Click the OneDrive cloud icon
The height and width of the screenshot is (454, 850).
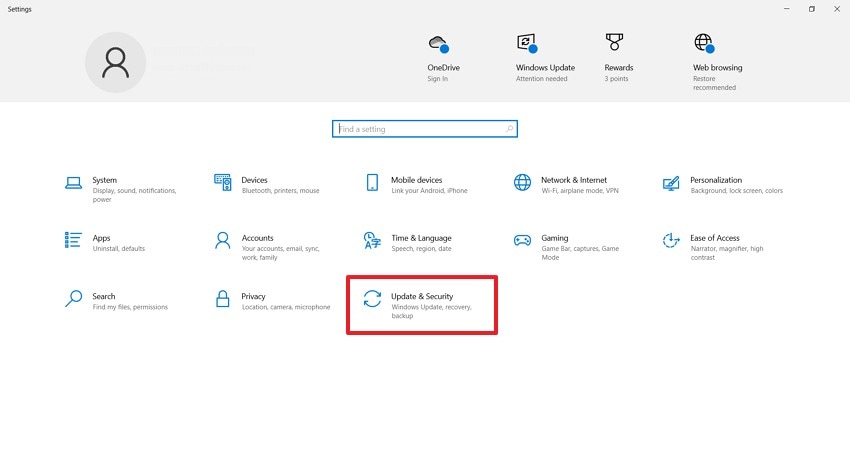(x=439, y=44)
